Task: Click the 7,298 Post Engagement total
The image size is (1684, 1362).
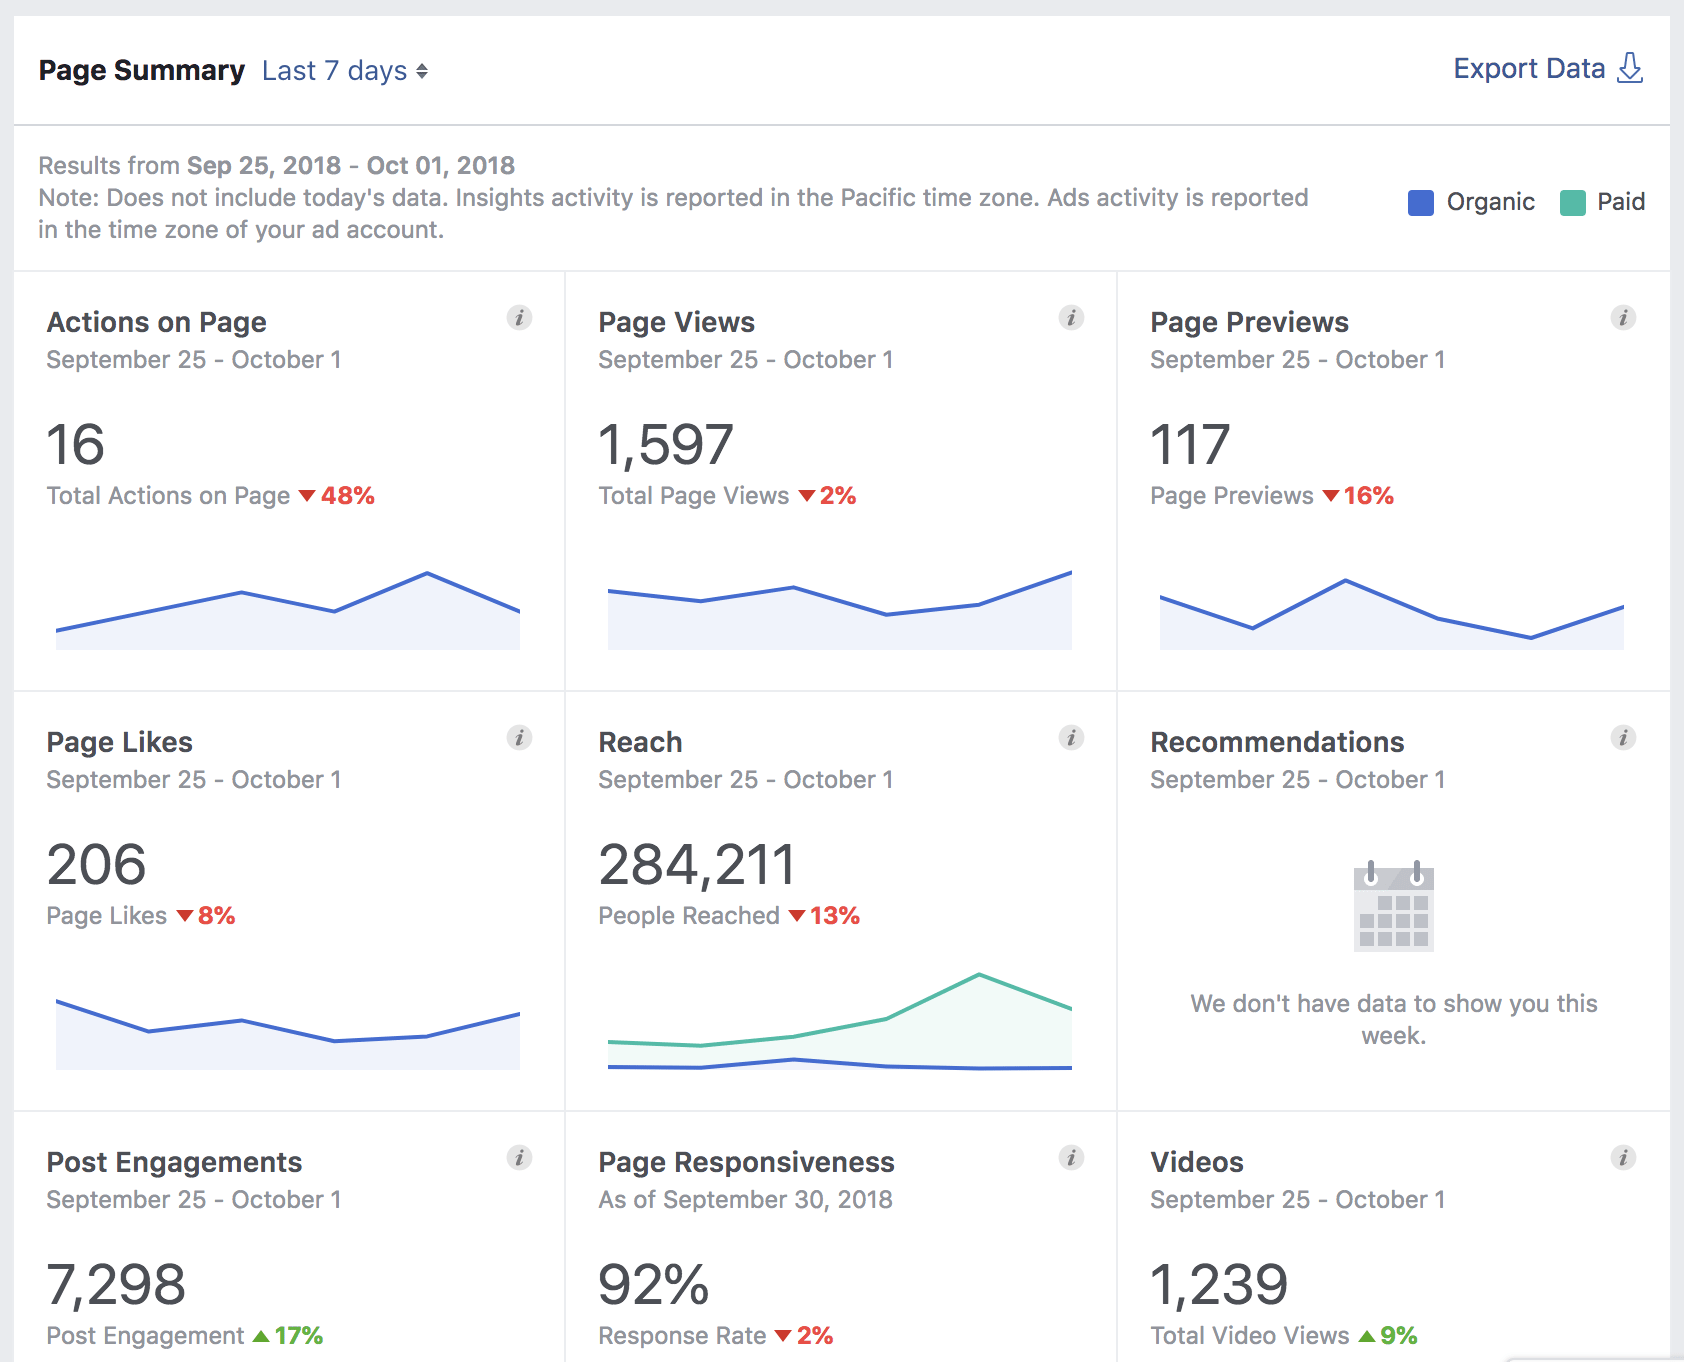Action: (117, 1285)
